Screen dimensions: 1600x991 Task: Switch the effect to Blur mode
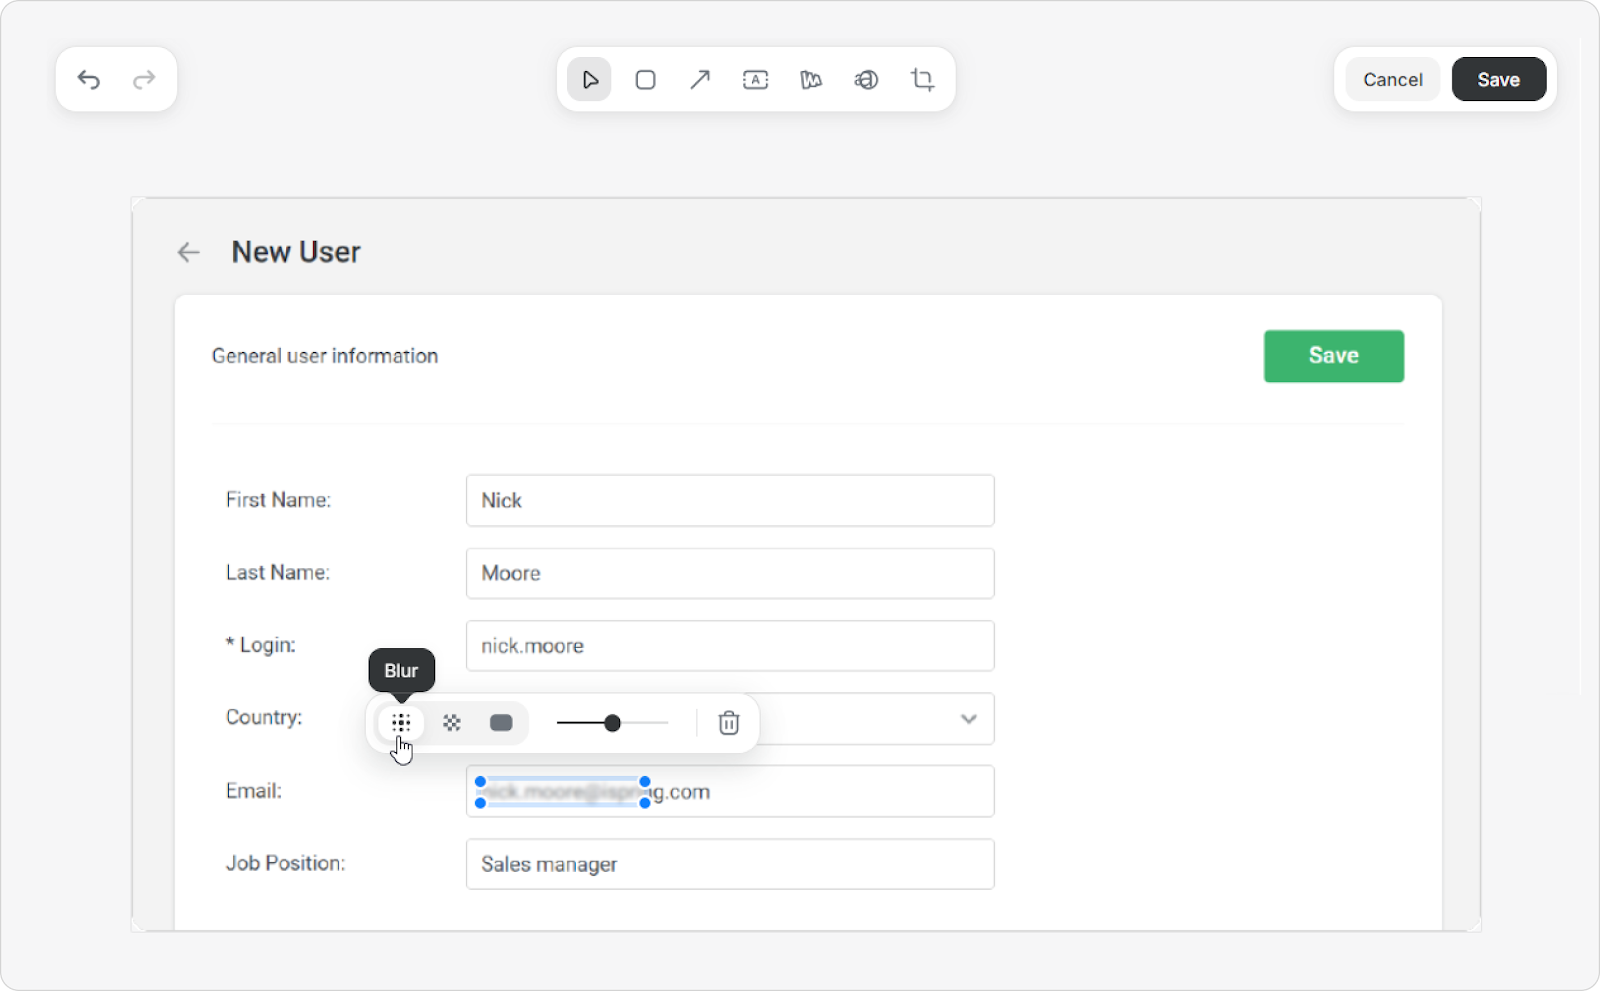tap(401, 723)
